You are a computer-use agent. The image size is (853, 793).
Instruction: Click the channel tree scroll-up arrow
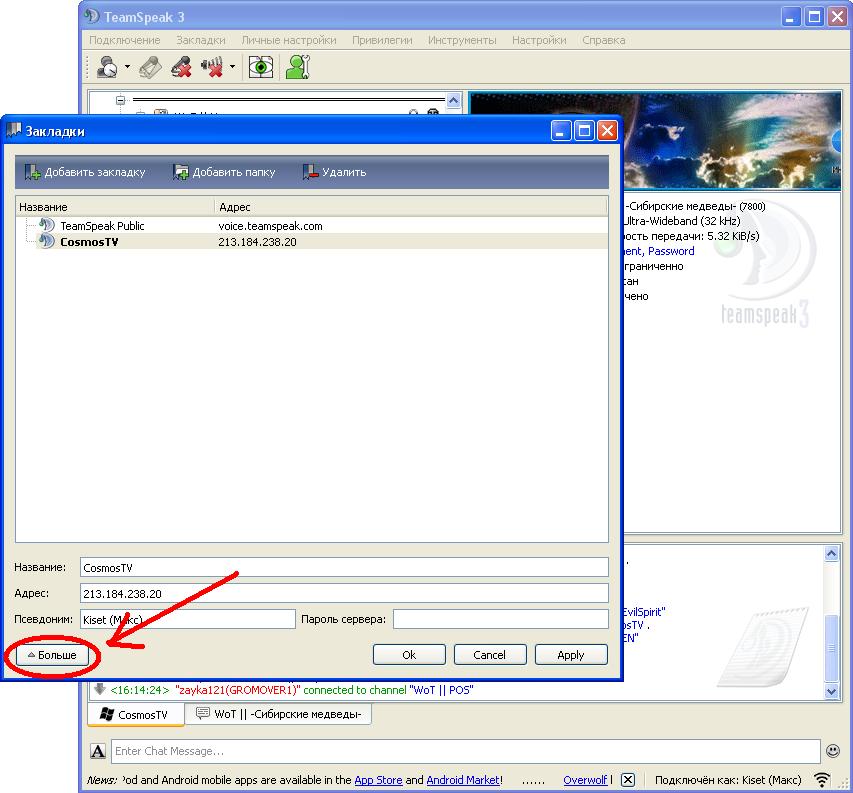pyautogui.click(x=453, y=100)
